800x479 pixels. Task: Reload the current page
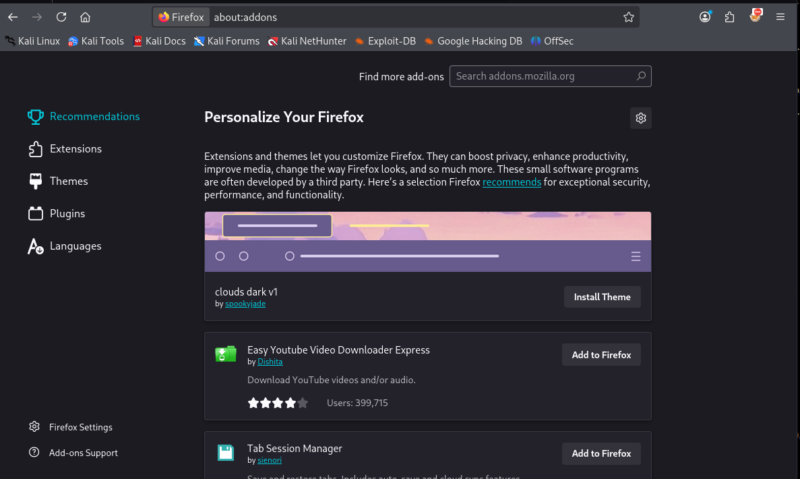click(x=61, y=17)
